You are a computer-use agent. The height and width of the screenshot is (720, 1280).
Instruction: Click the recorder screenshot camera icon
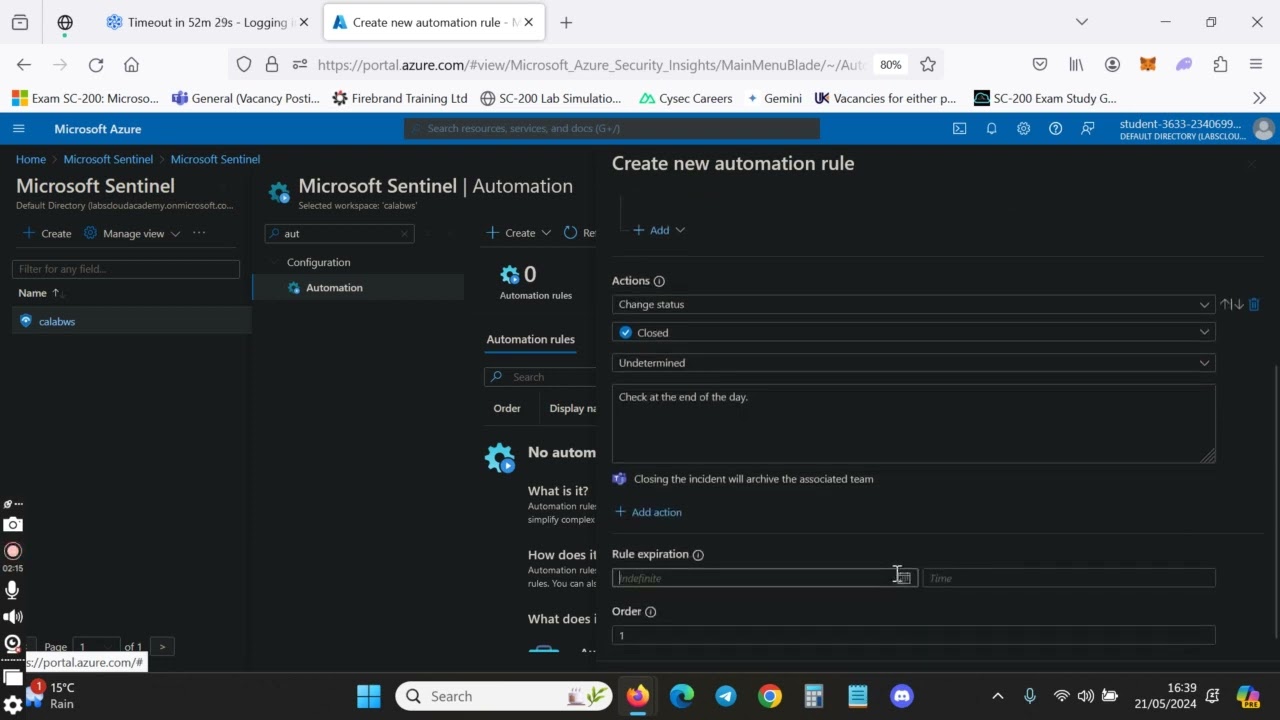13,524
